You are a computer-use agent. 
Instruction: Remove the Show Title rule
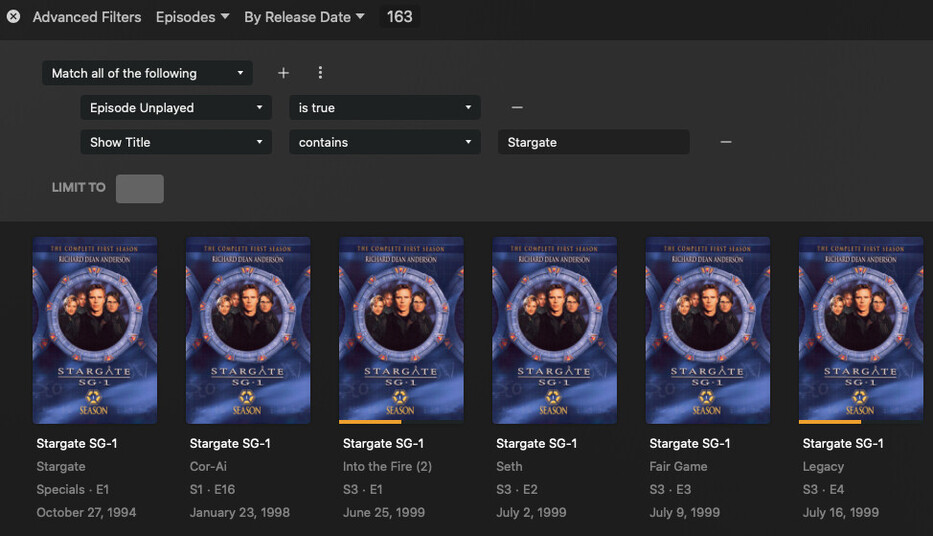[x=726, y=142]
